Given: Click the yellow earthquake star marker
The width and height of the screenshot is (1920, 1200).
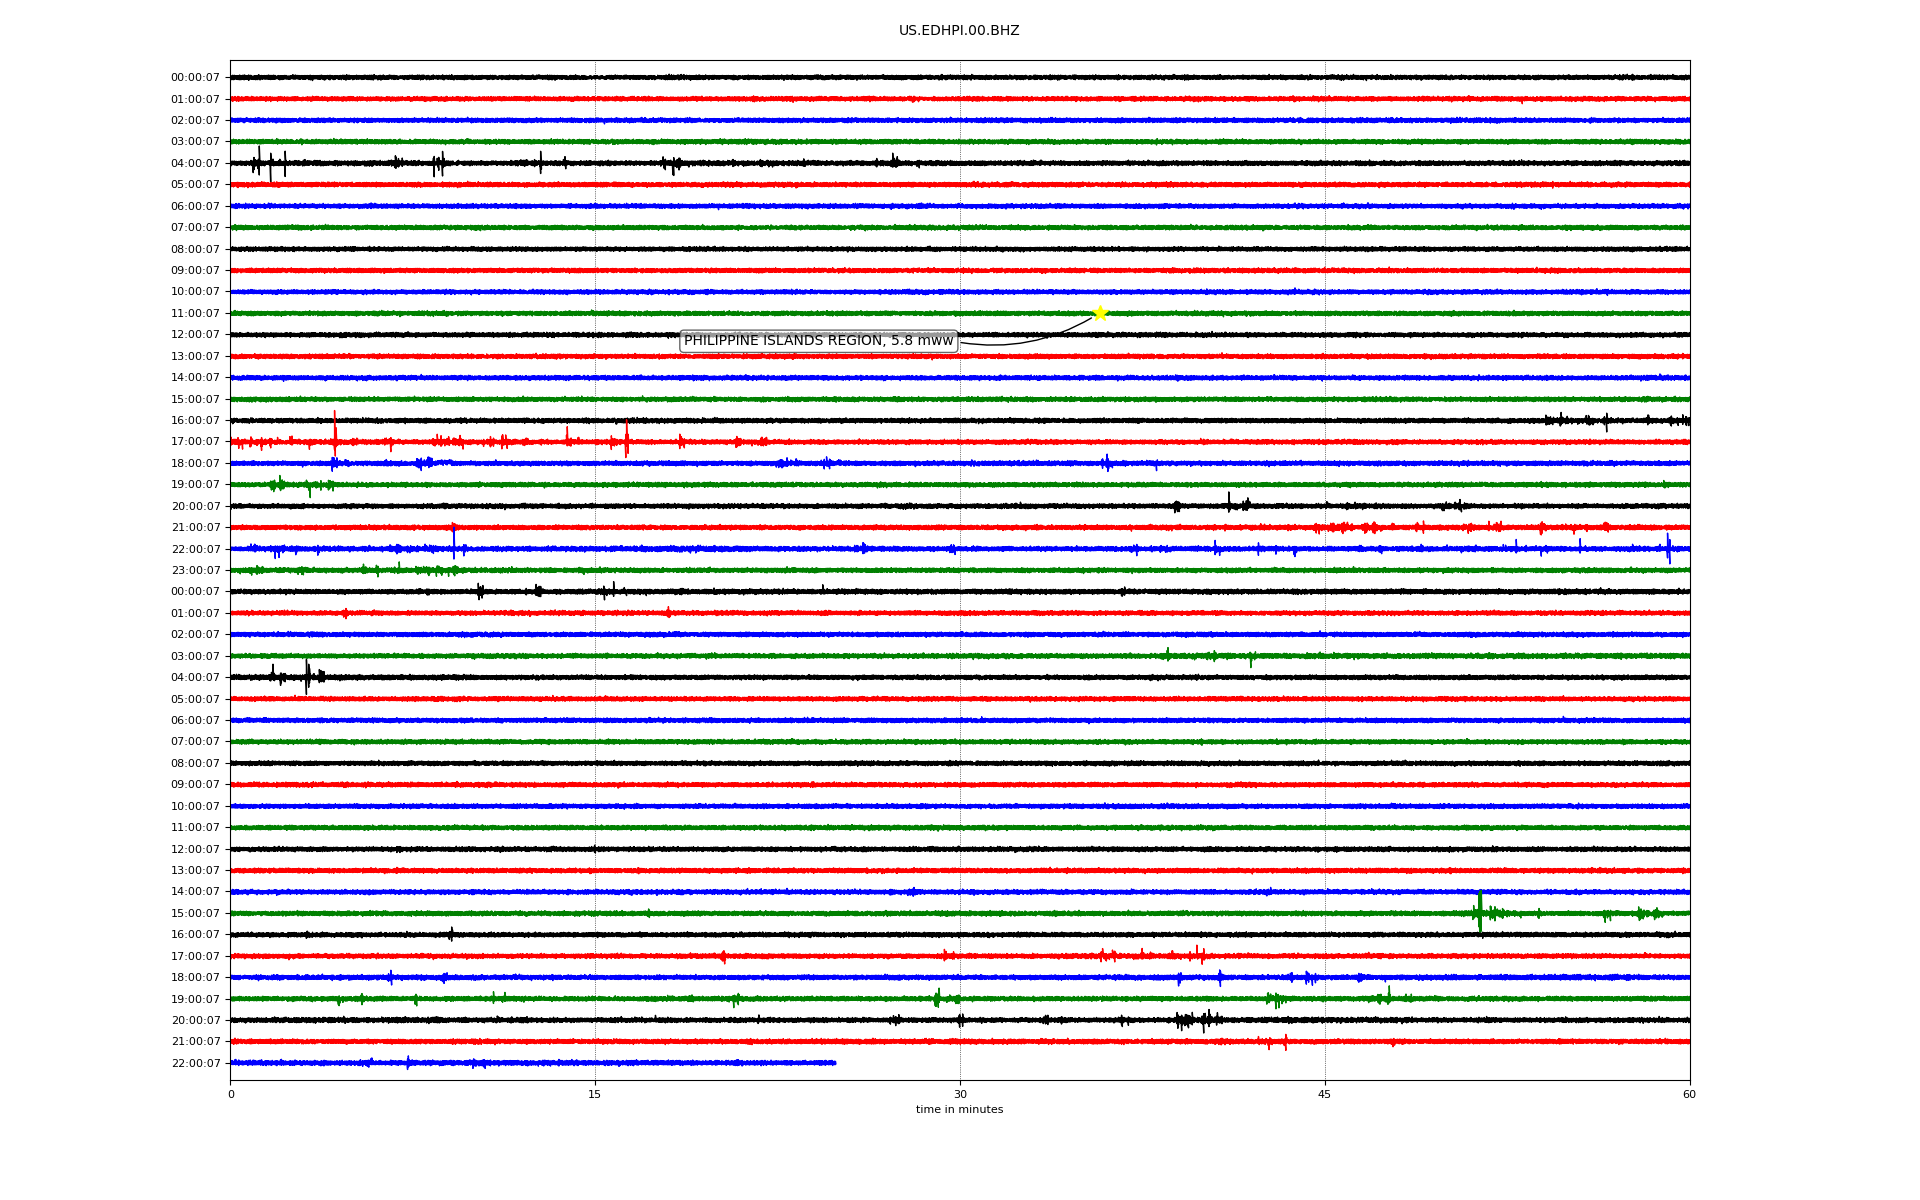Looking at the screenshot, I should click(x=1100, y=313).
